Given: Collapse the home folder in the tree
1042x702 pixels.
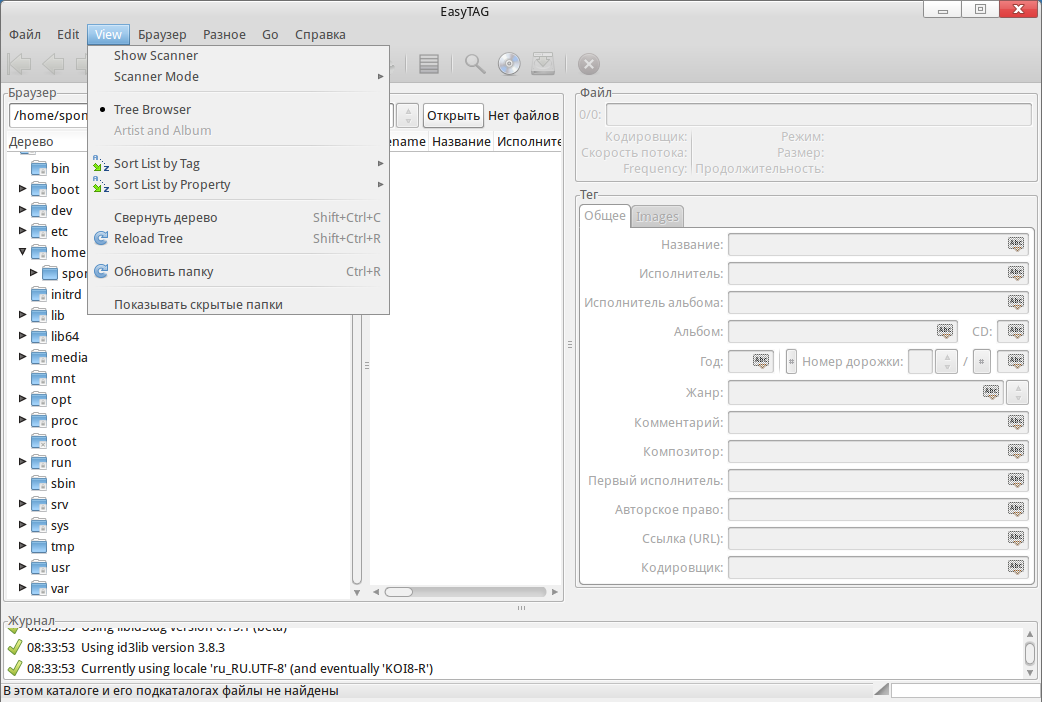Looking at the screenshot, I should click(23, 252).
